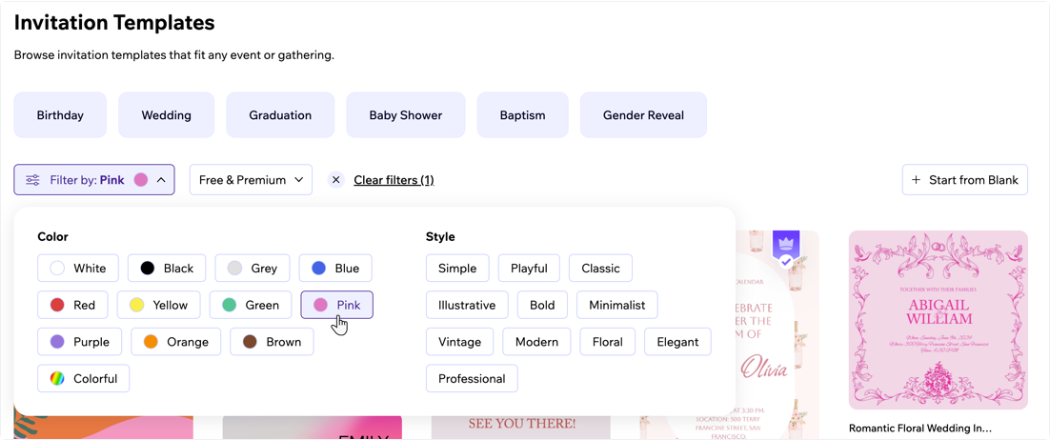The height and width of the screenshot is (440, 1061).
Task: Toggle the Blue color filter
Action: tap(336, 268)
